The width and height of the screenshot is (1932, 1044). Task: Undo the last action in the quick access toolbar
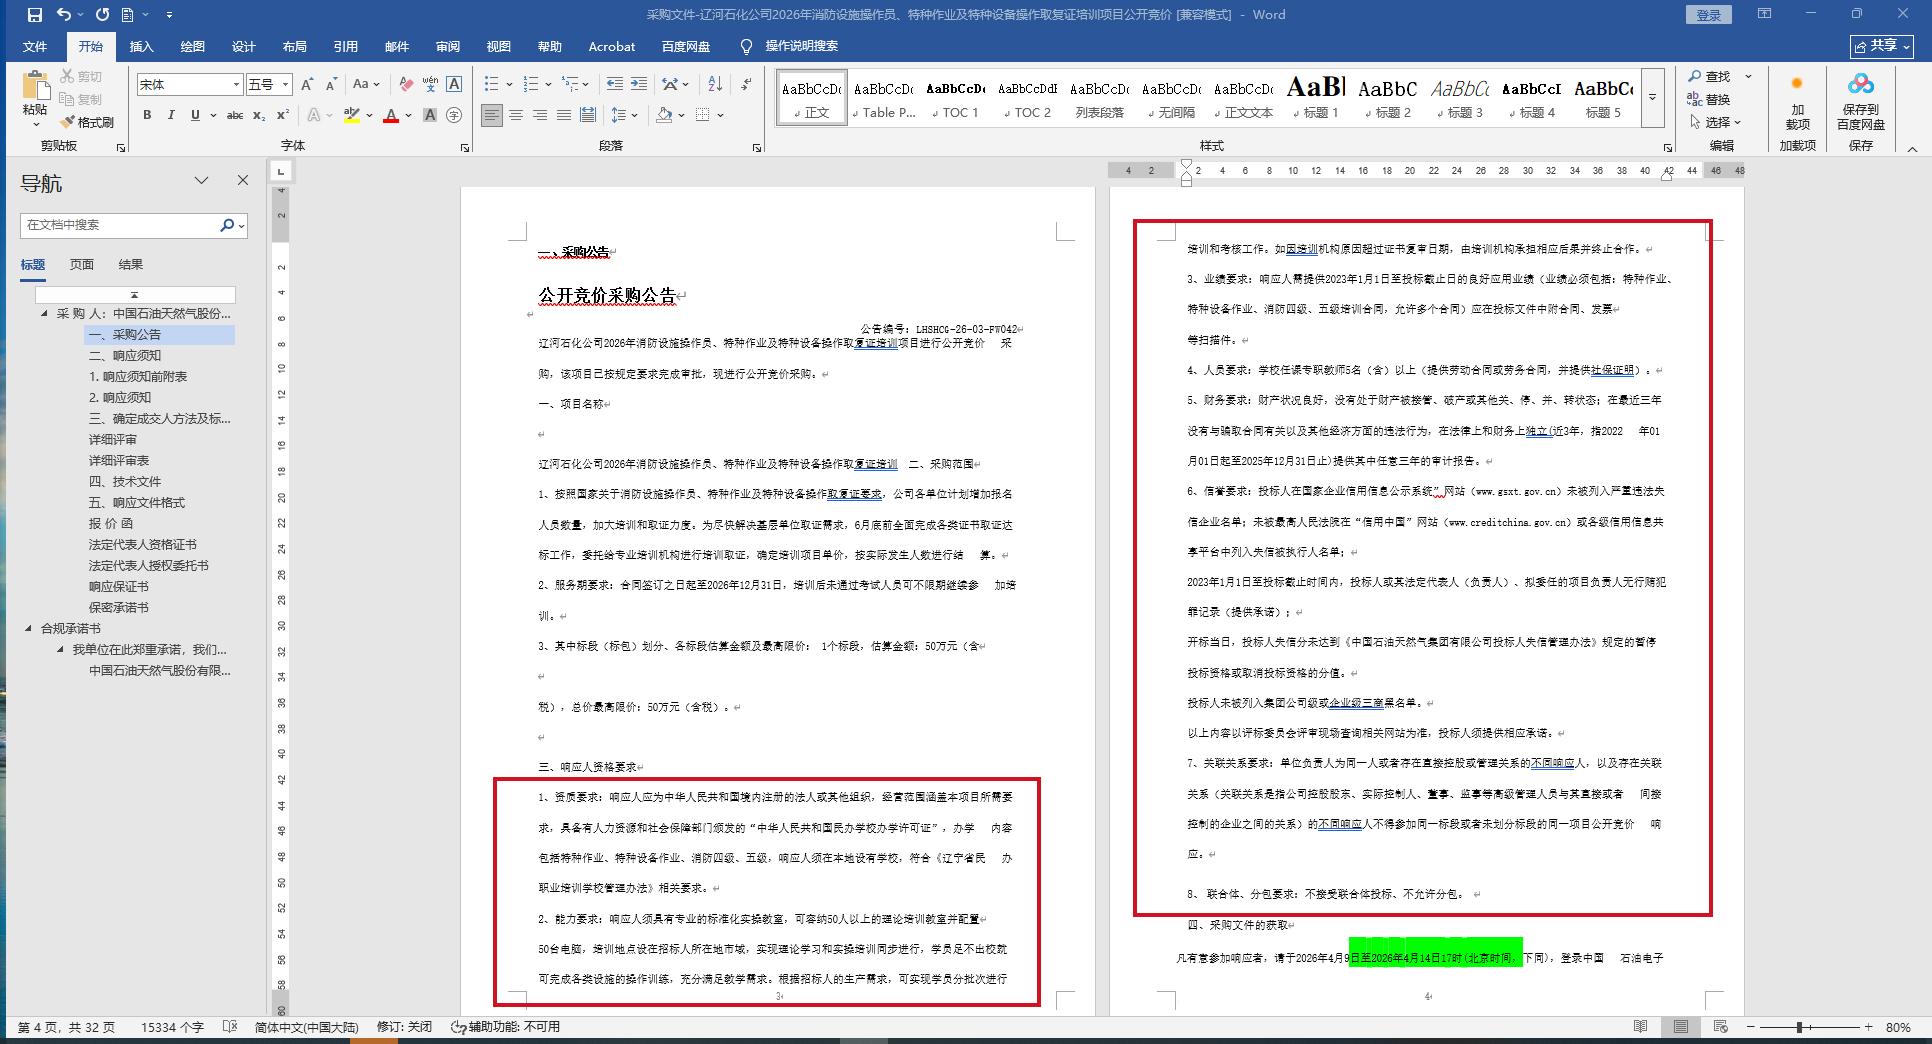click(64, 15)
